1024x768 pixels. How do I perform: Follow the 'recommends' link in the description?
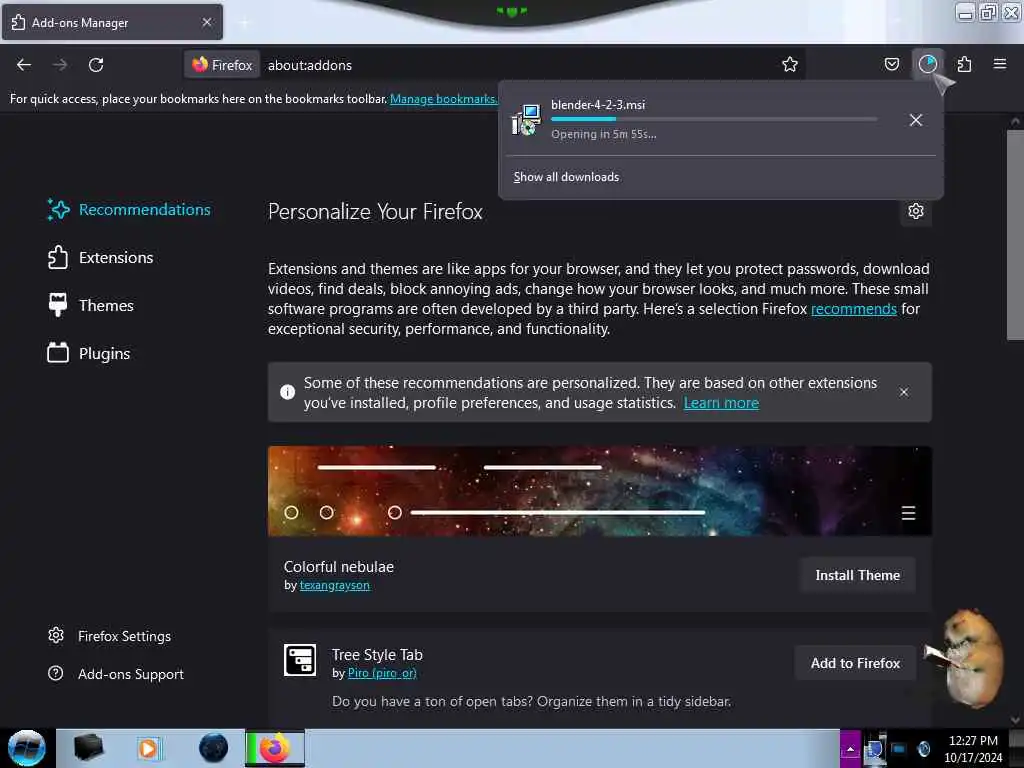[x=853, y=309]
